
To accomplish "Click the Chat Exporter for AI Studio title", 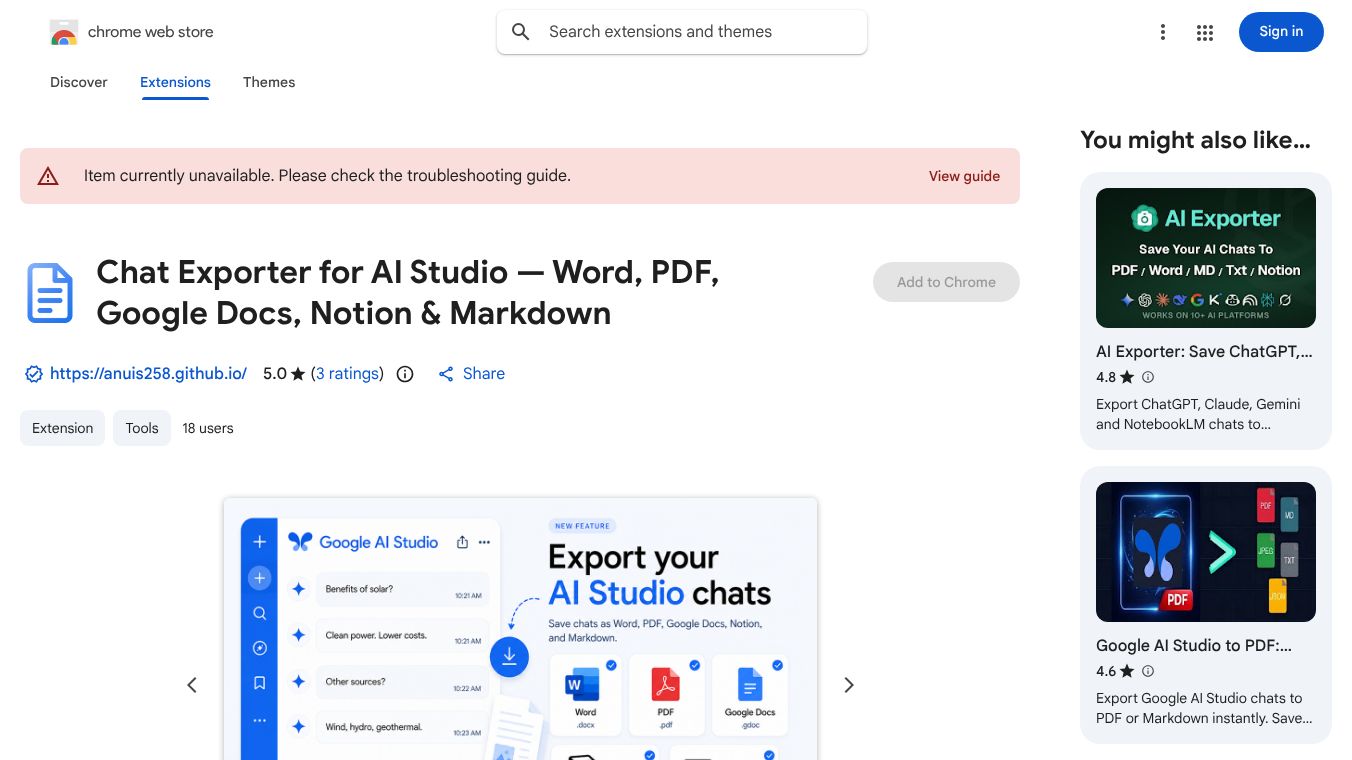I will pos(408,292).
